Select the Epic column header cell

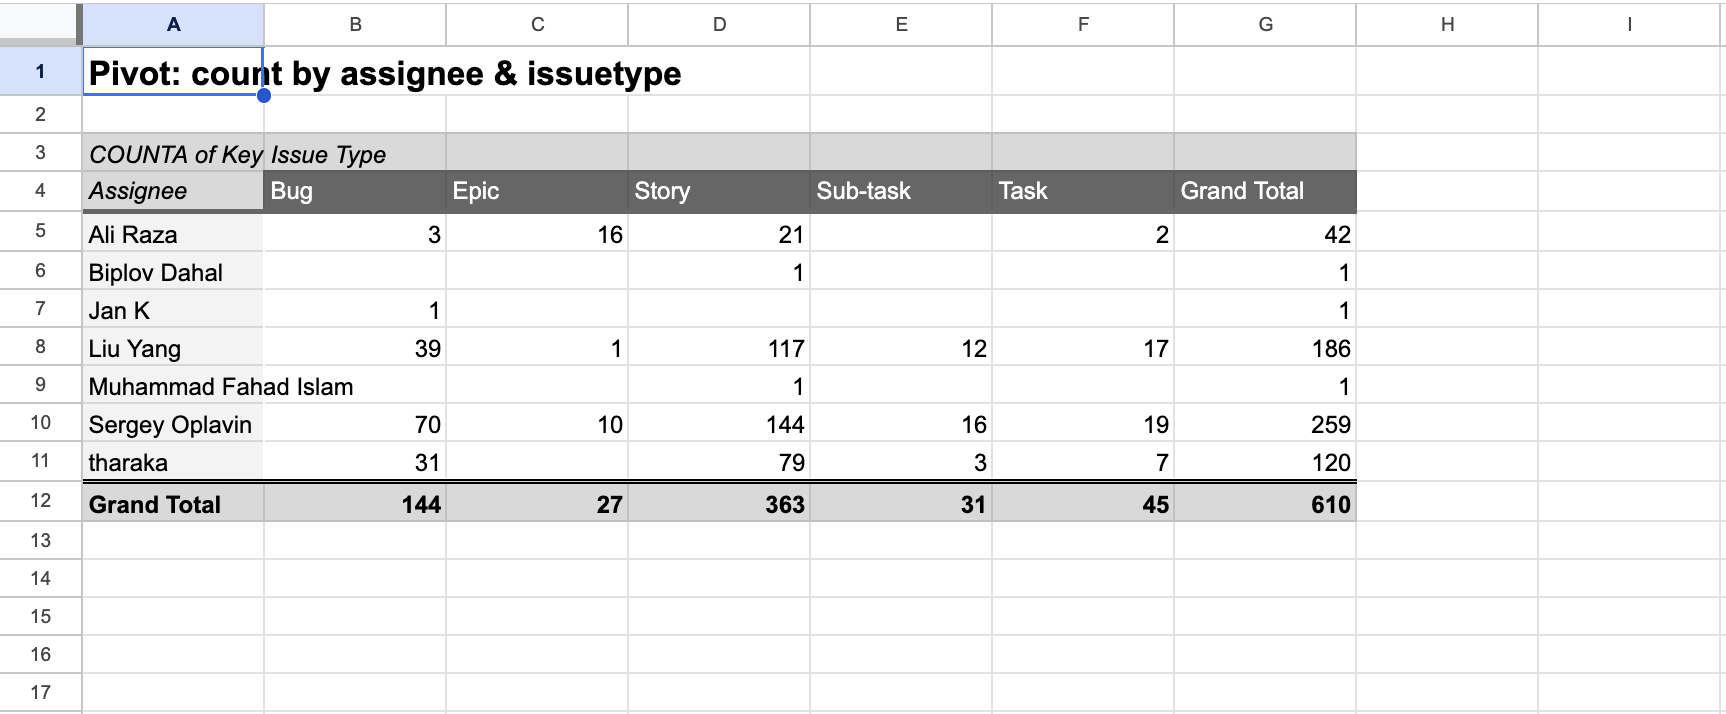pyautogui.click(x=536, y=191)
